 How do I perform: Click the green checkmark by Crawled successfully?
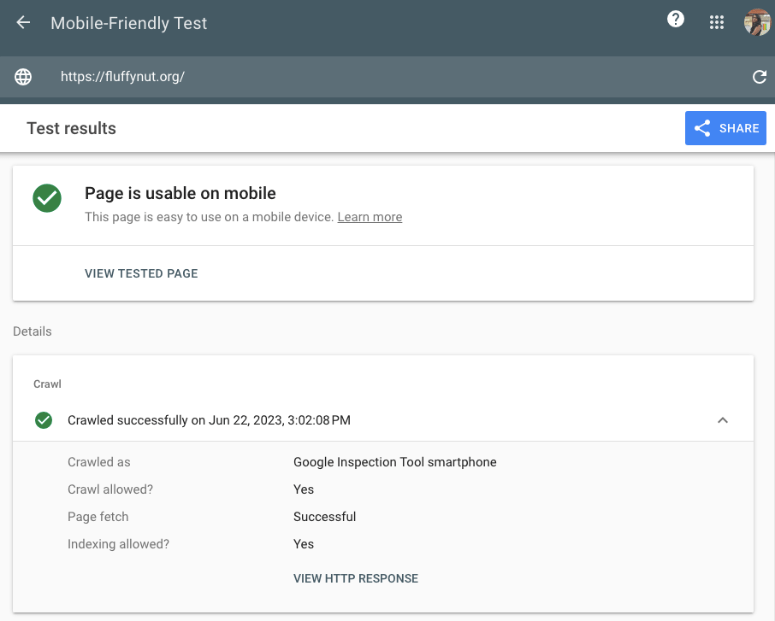(43, 420)
